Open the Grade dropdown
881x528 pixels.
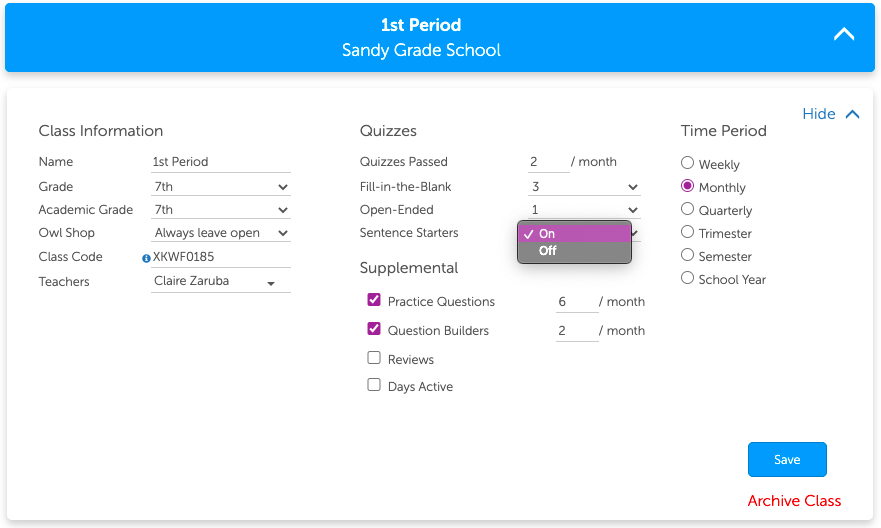click(x=220, y=186)
